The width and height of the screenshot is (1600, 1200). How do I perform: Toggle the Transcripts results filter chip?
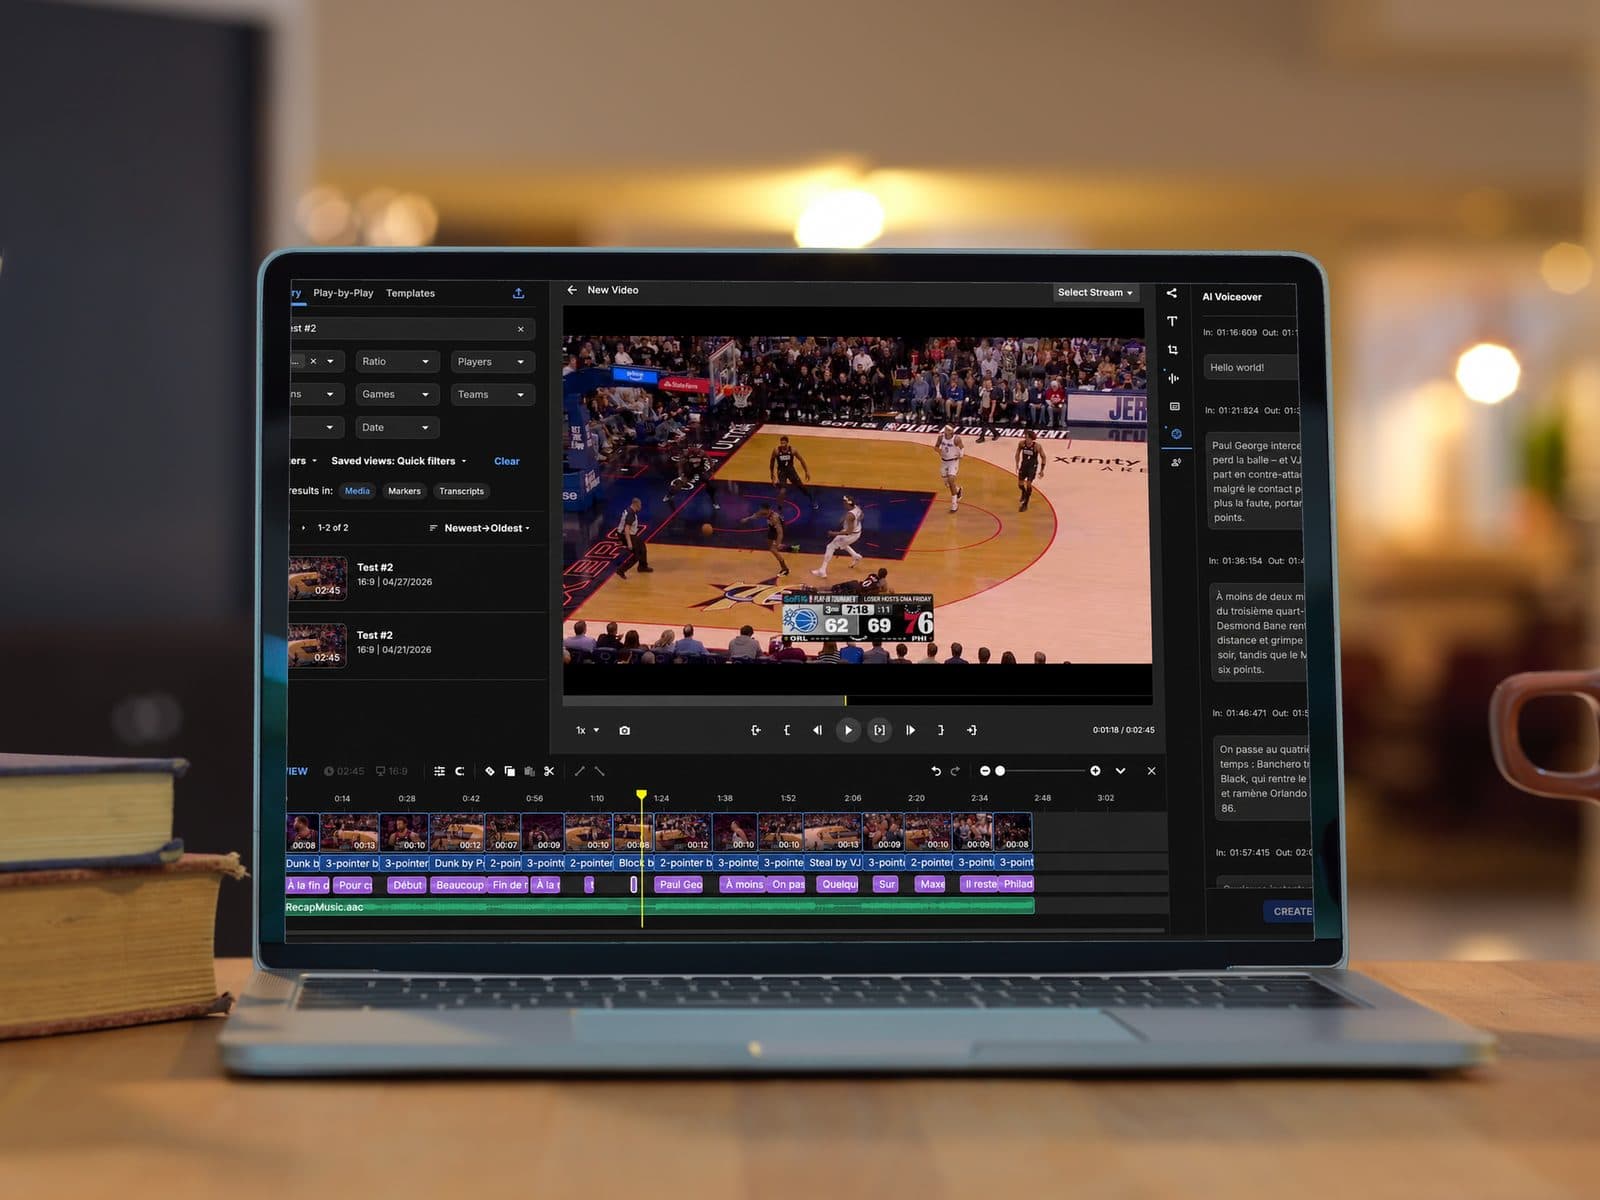click(461, 491)
